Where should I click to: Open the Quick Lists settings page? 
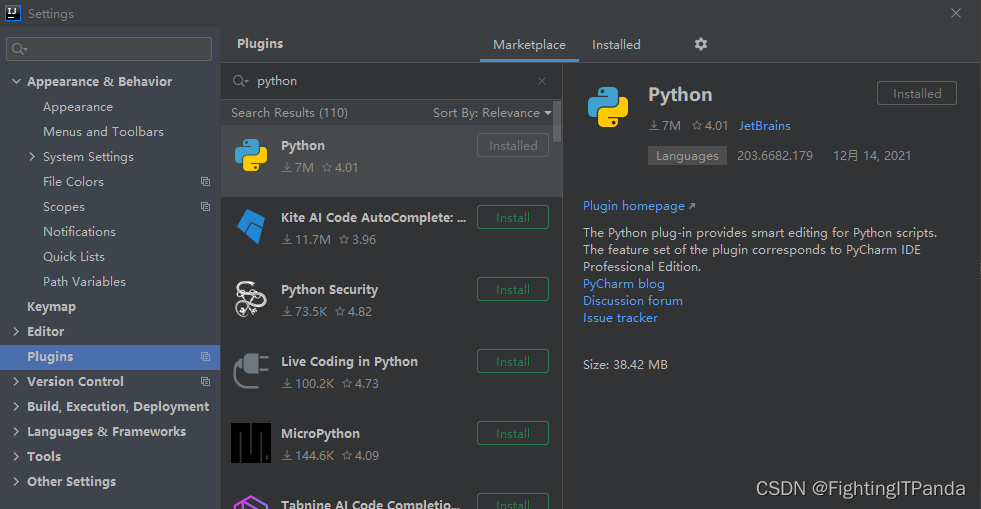click(x=74, y=256)
